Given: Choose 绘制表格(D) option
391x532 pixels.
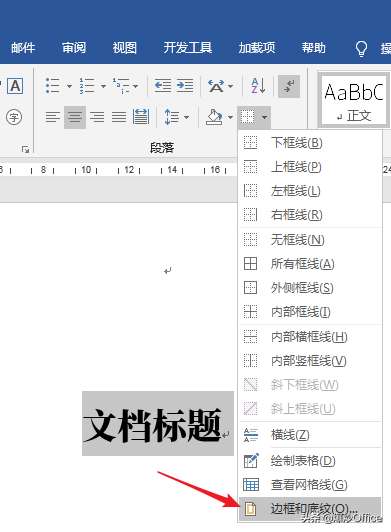Looking at the screenshot, I should (310, 461).
